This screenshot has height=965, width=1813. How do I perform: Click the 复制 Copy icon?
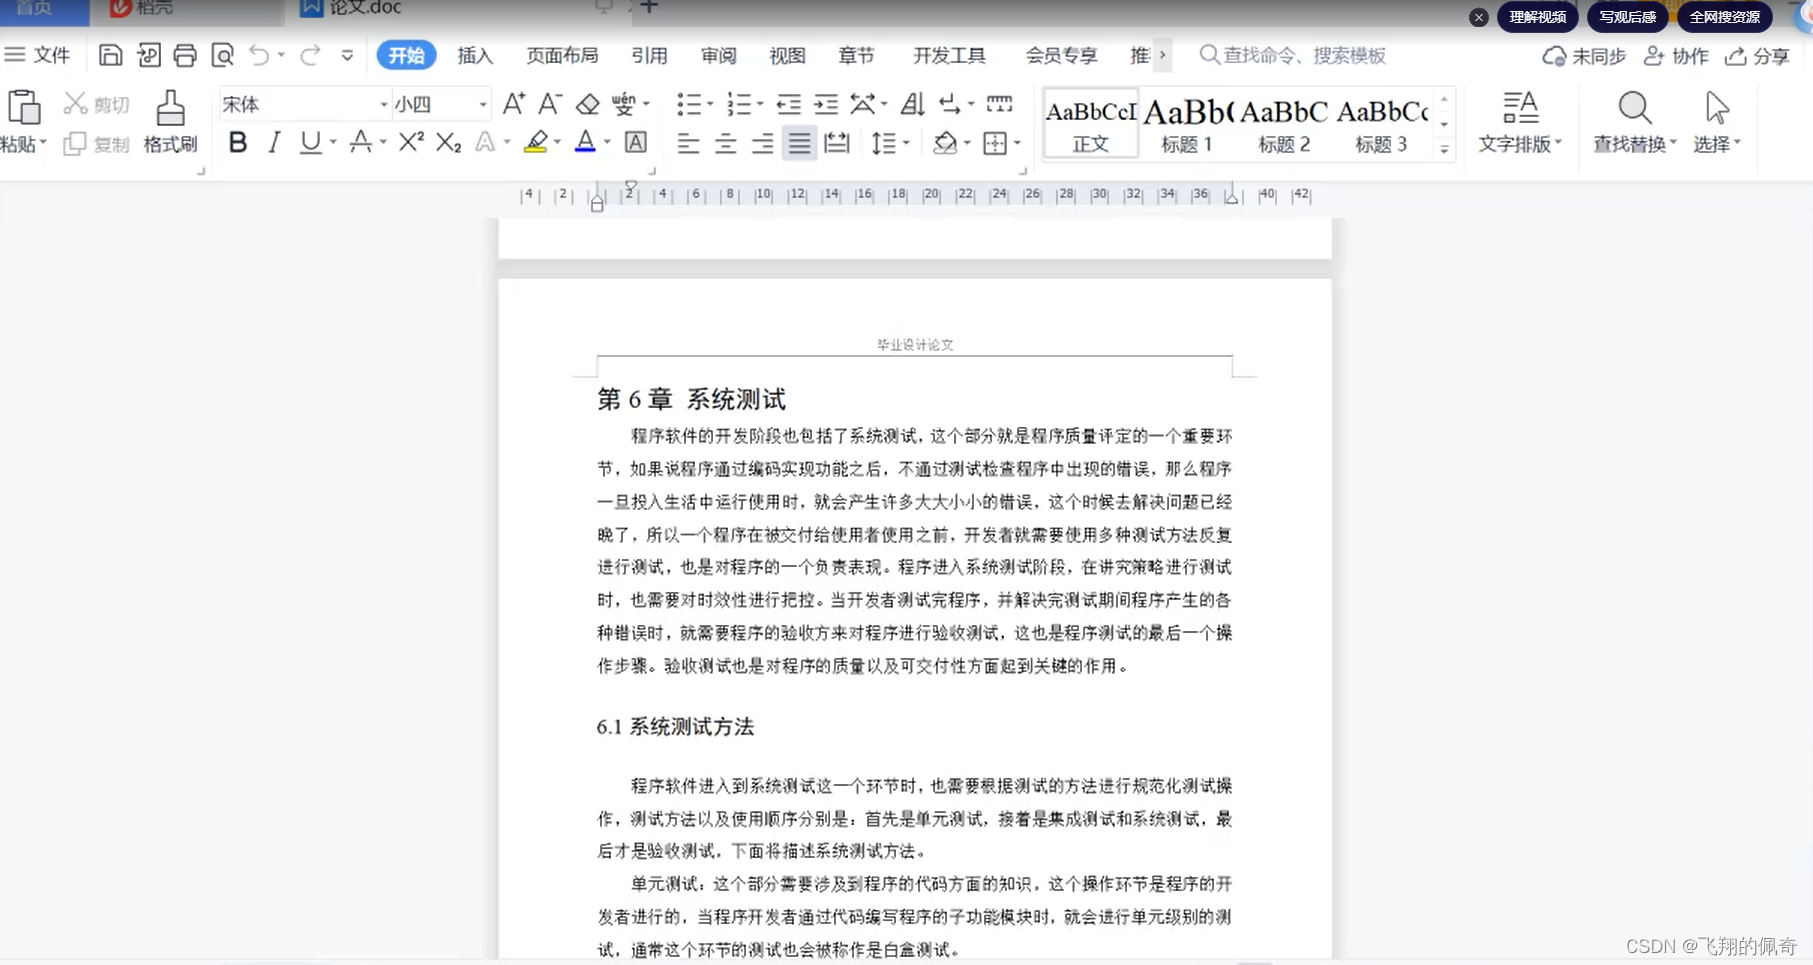(75, 144)
